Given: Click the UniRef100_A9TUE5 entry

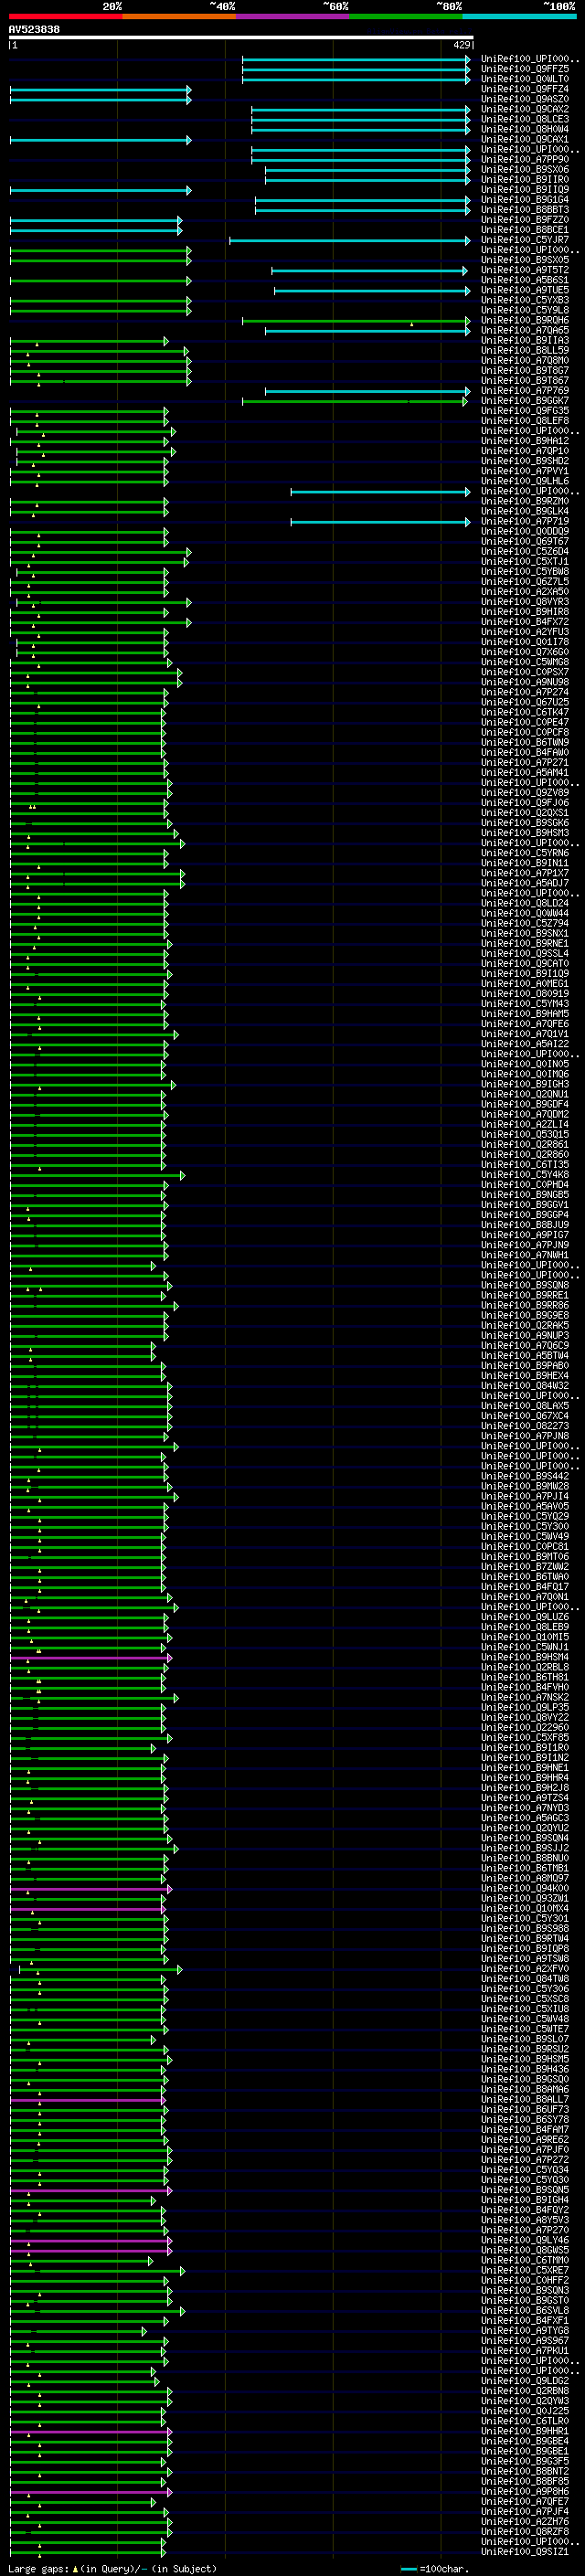Looking at the screenshot, I should 525,290.
